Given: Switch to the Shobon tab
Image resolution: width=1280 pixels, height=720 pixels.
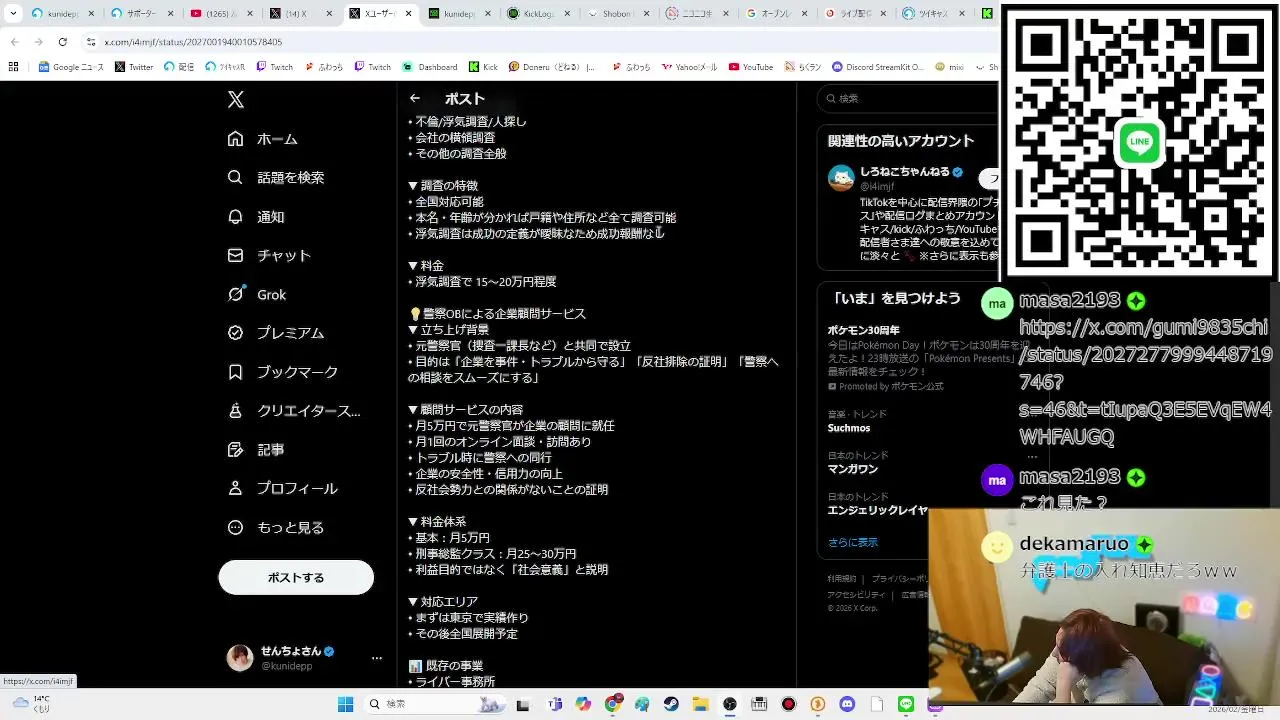Looking at the screenshot, I should [618, 13].
